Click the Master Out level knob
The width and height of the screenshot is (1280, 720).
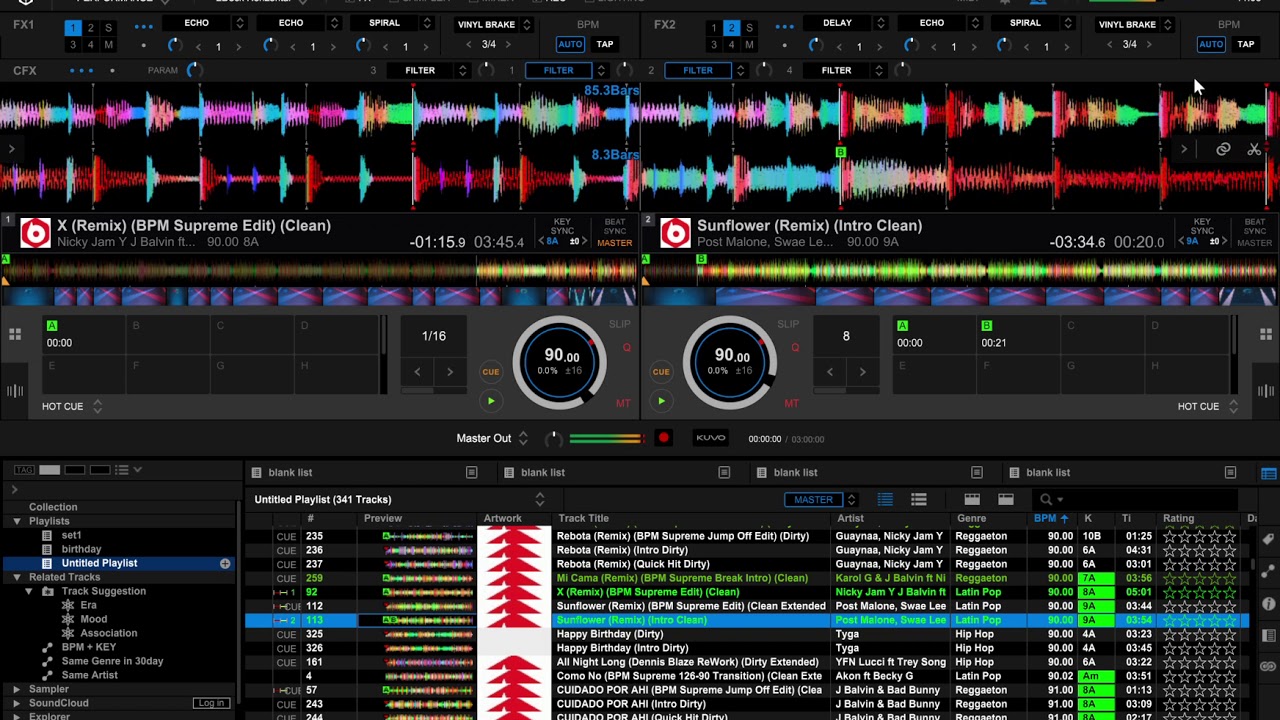553,438
